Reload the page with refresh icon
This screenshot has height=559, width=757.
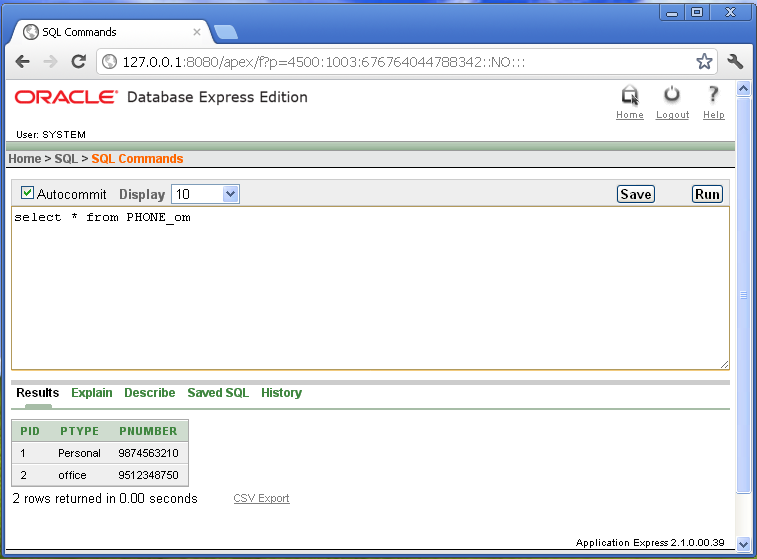click(x=79, y=62)
